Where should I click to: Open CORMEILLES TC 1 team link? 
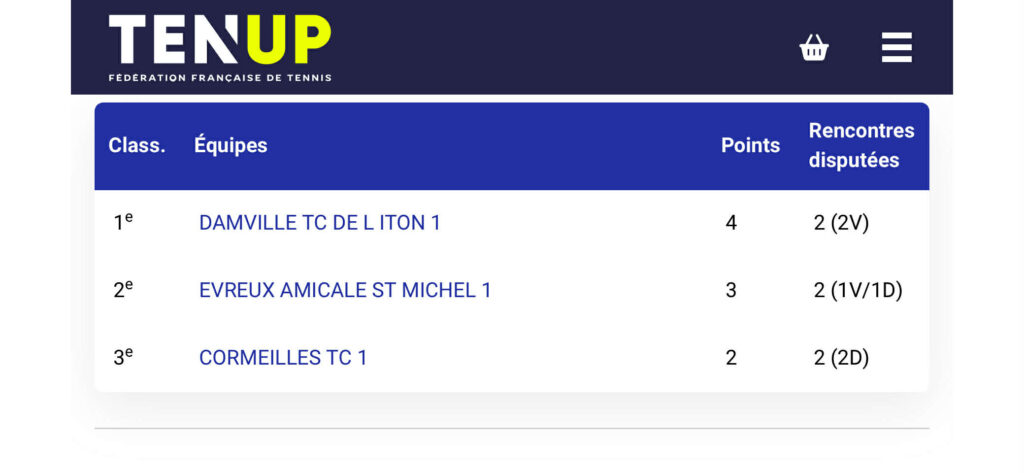(283, 357)
